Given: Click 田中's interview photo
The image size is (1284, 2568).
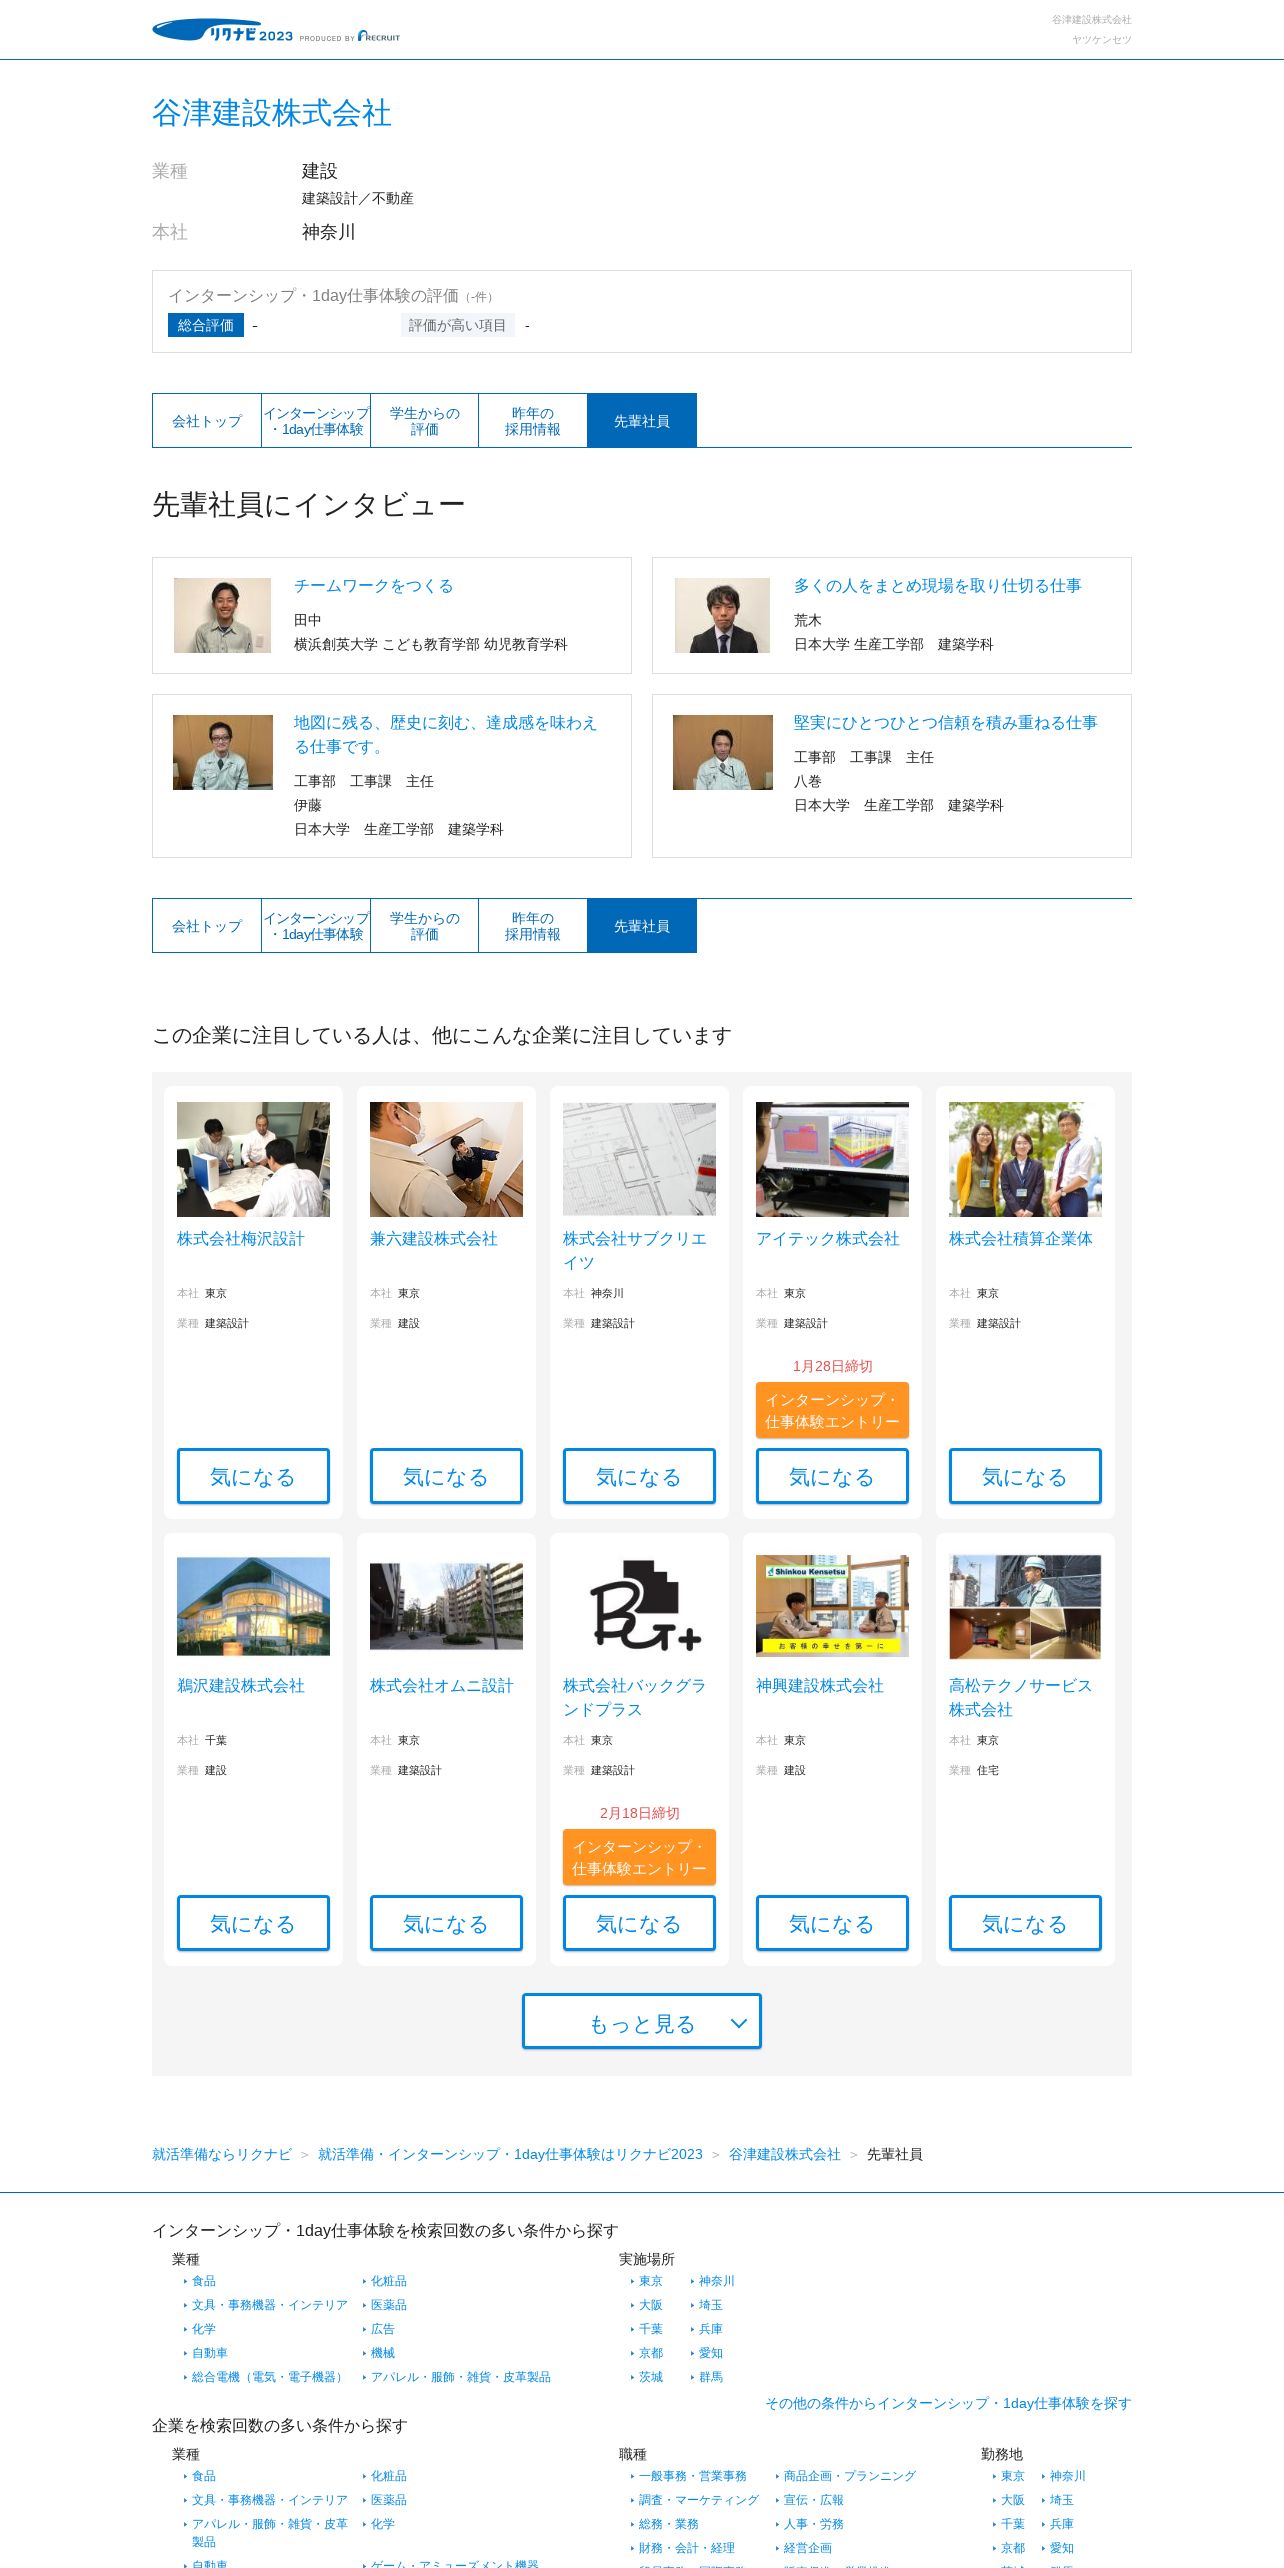Looking at the screenshot, I should point(222,615).
